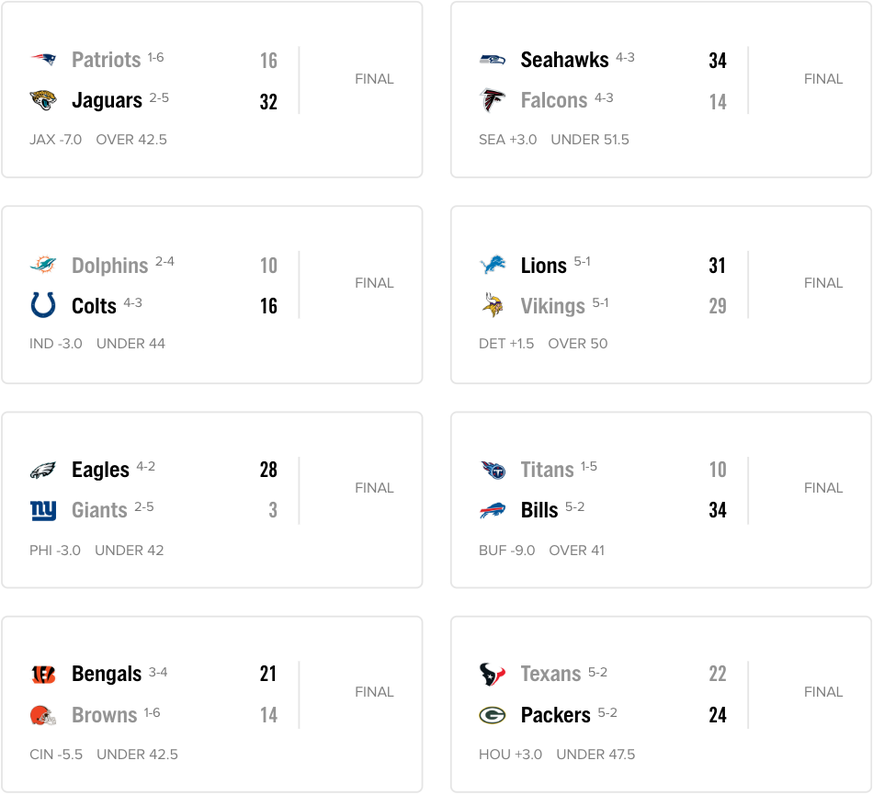Click the JAX -7.0 betting line
Viewport: 873px width, 795px height.
[56, 140]
